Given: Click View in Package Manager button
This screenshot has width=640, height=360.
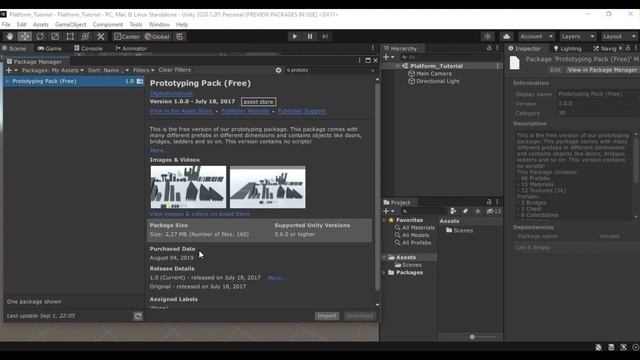Looking at the screenshot, I should (602, 70).
